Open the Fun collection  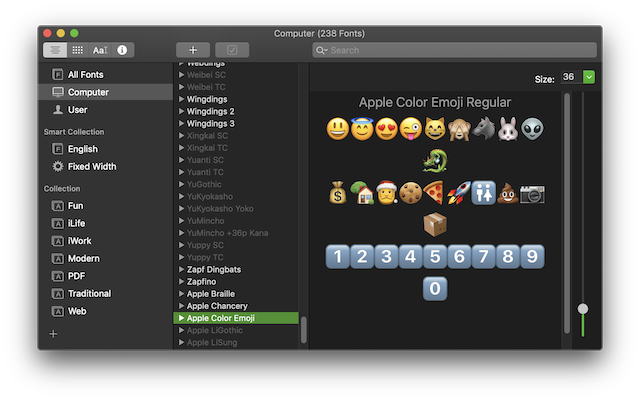click(106, 206)
